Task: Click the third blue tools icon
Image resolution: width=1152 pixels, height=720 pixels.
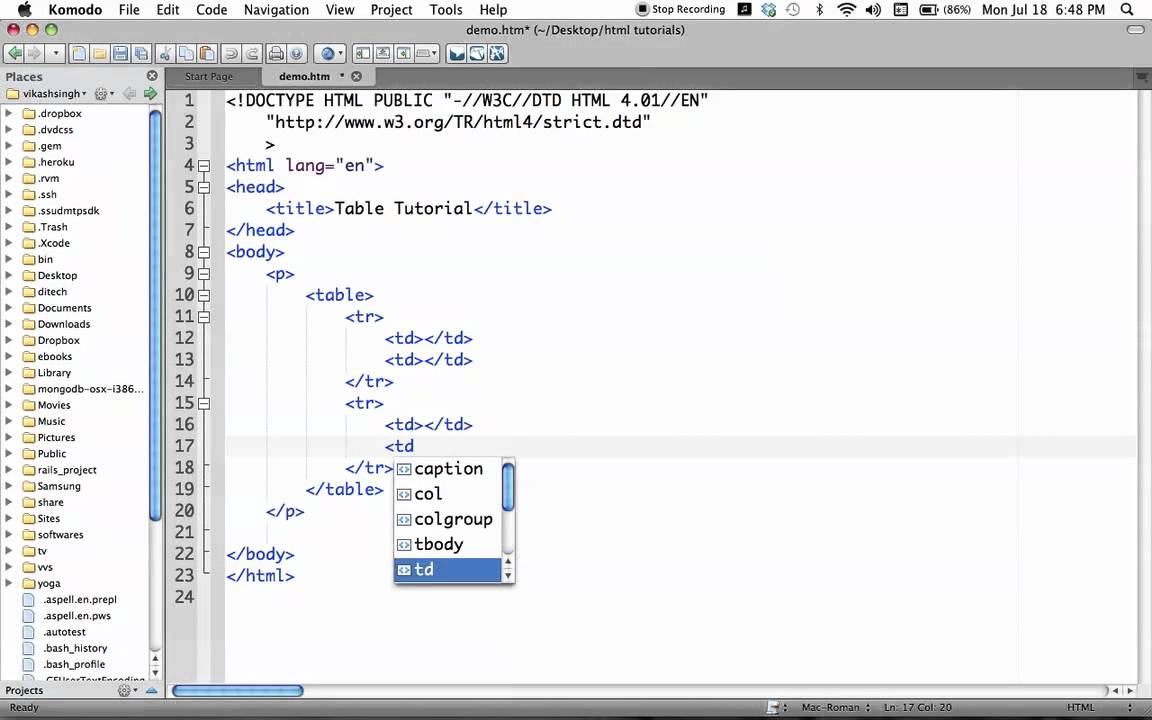Action: (498, 54)
